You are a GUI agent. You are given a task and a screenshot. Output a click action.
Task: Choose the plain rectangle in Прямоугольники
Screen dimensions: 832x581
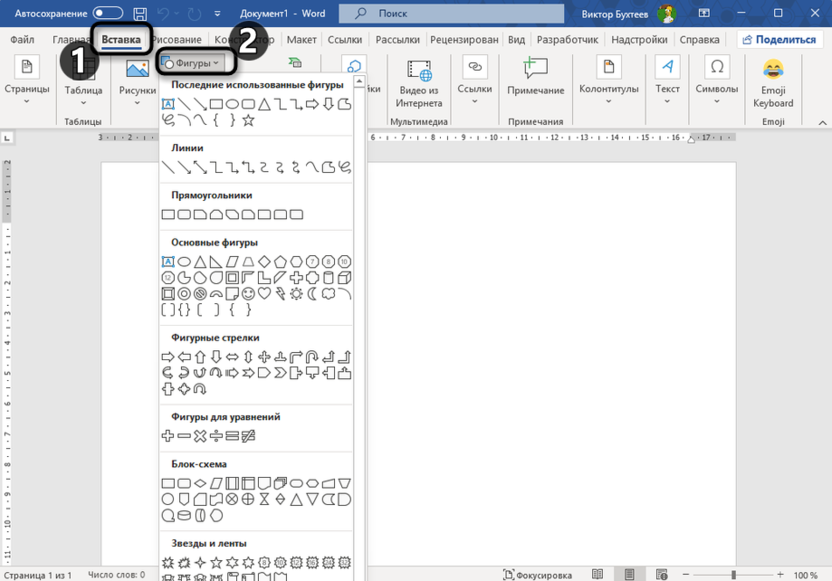pos(168,214)
